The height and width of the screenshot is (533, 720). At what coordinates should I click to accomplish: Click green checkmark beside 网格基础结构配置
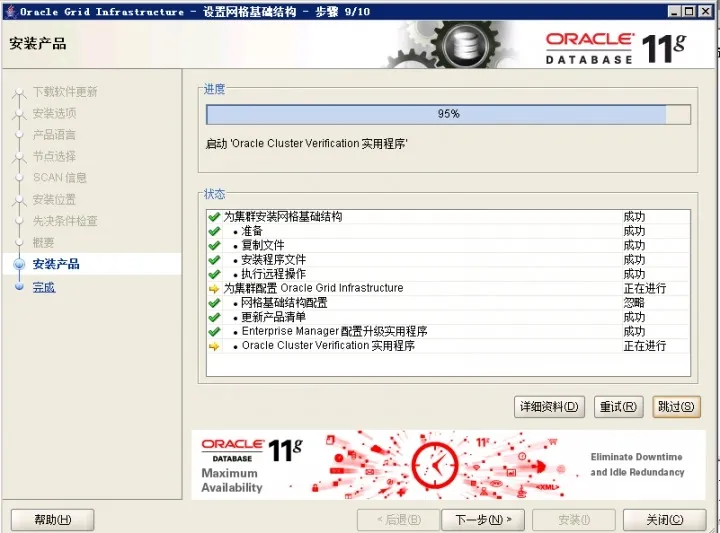click(214, 303)
